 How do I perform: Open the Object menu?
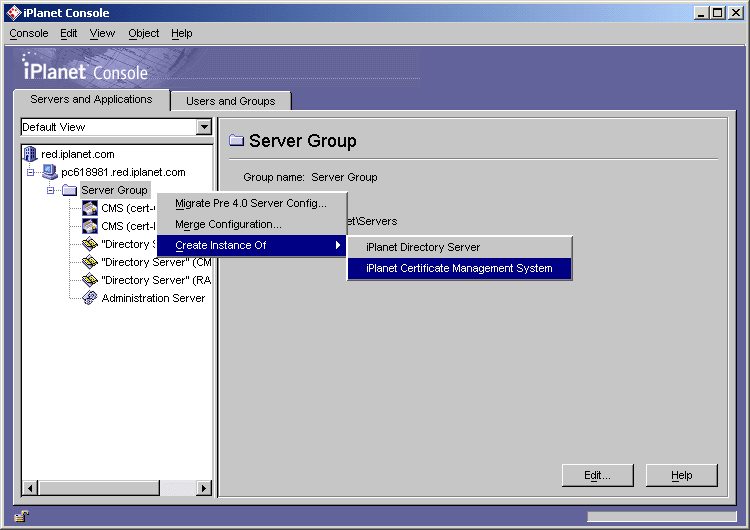(143, 33)
